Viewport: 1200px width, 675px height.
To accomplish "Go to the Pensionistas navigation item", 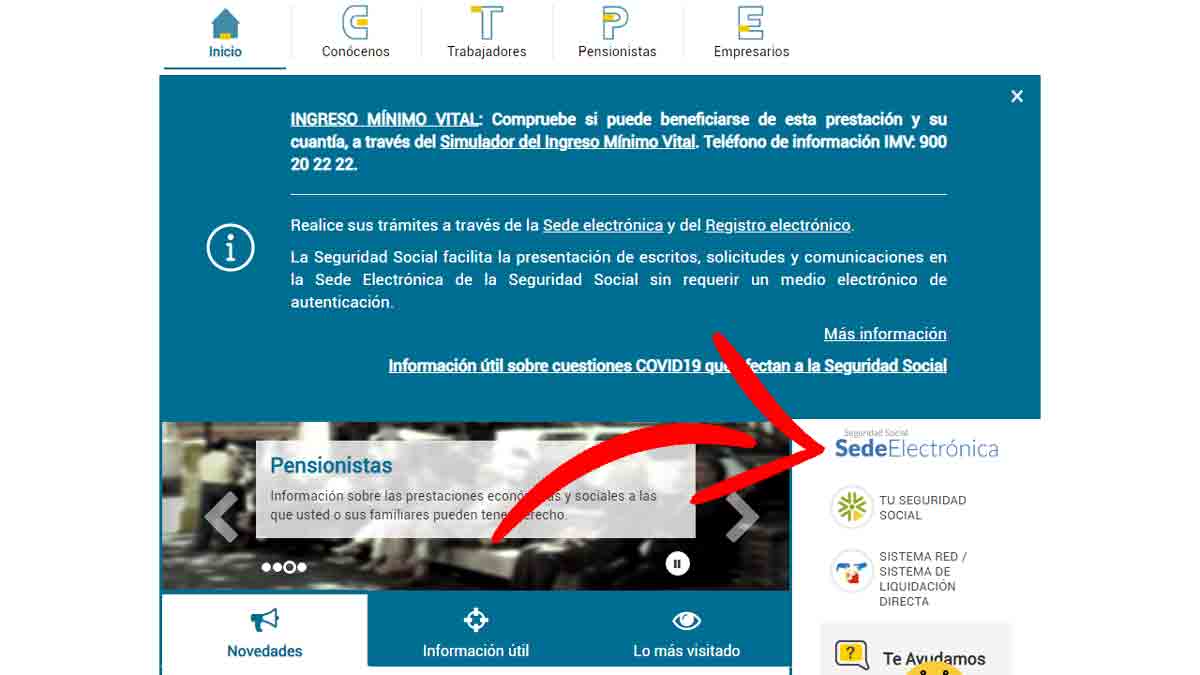I will click(616, 24).
